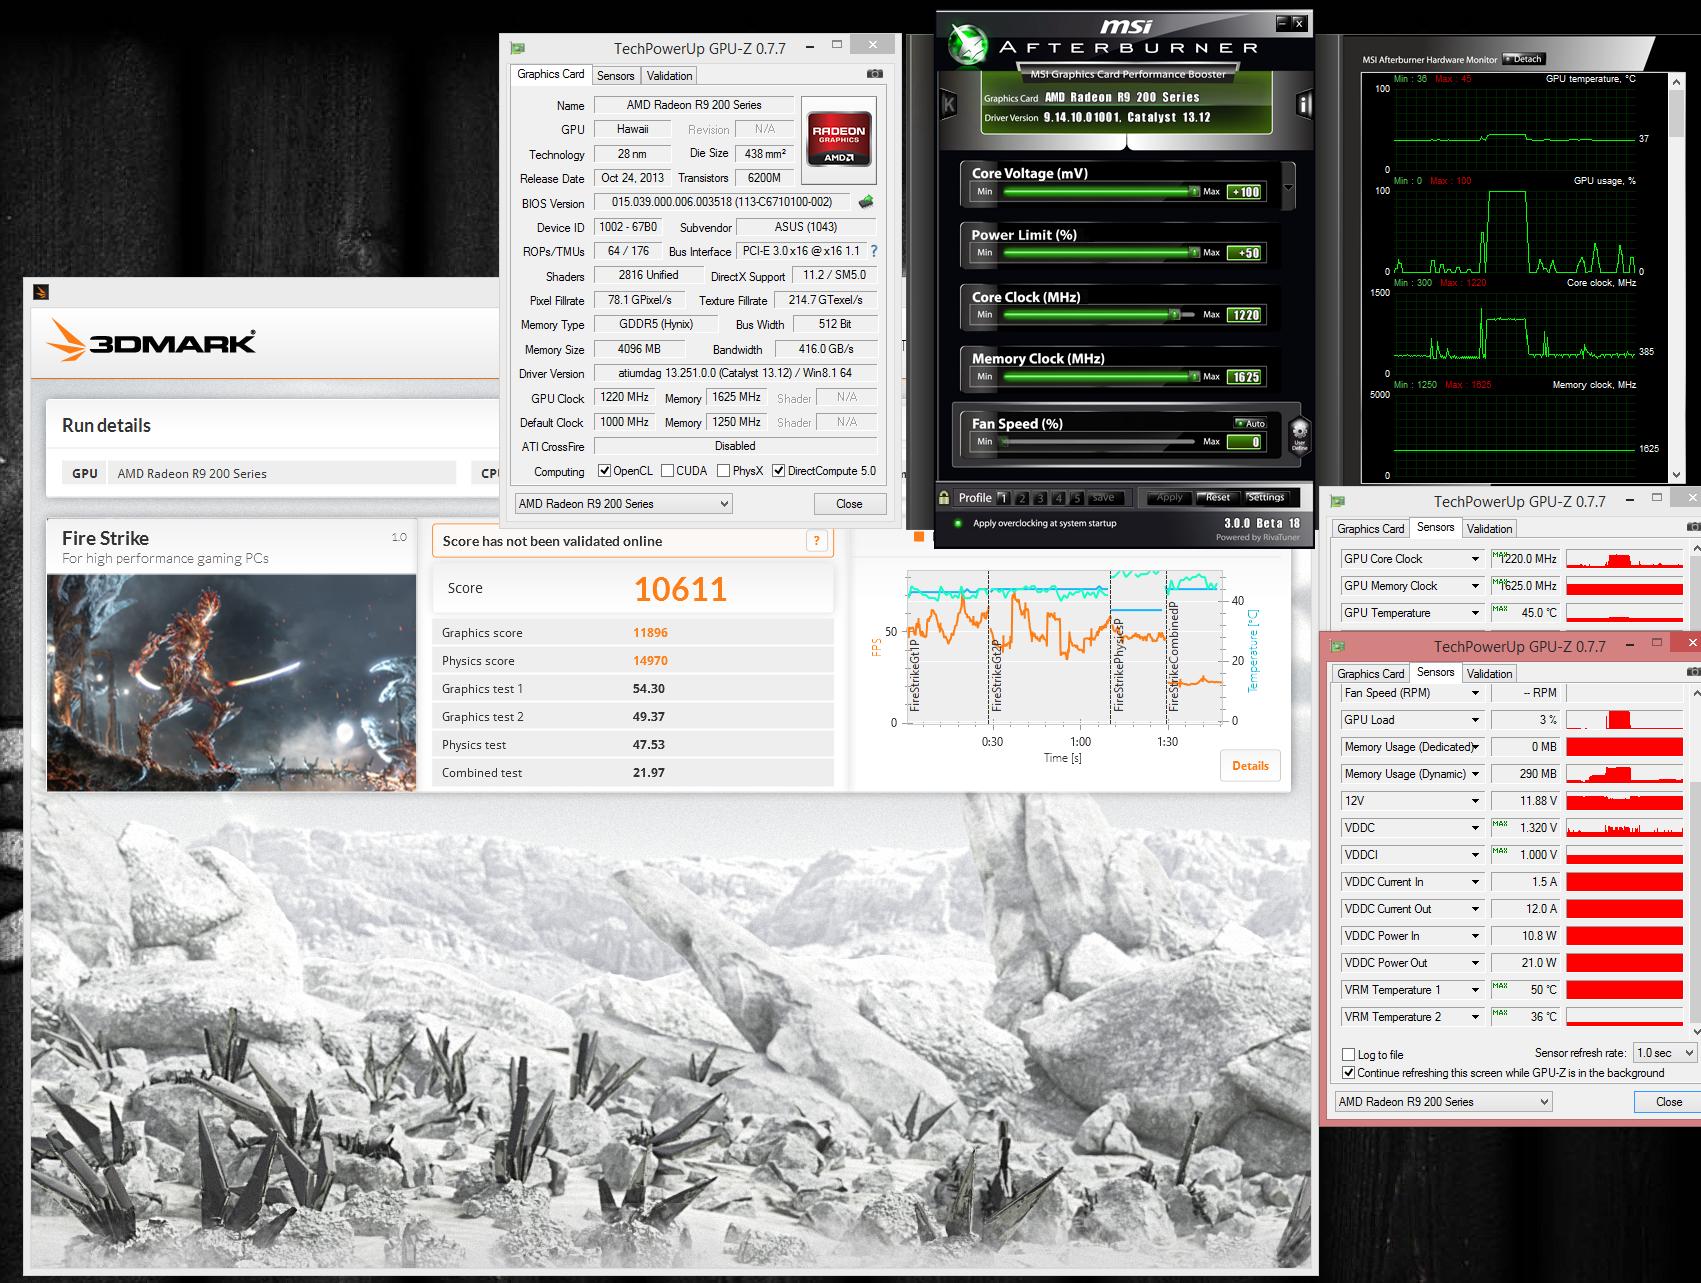
Task: Click the BIOS save icon next to BIOS Version
Action: (x=866, y=202)
